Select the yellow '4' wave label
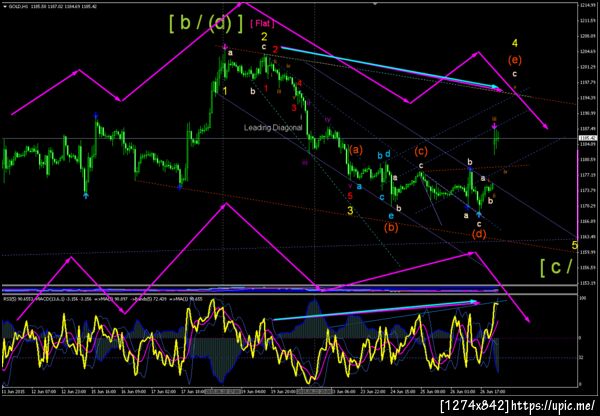The height and width of the screenshot is (416, 600). tap(515, 43)
